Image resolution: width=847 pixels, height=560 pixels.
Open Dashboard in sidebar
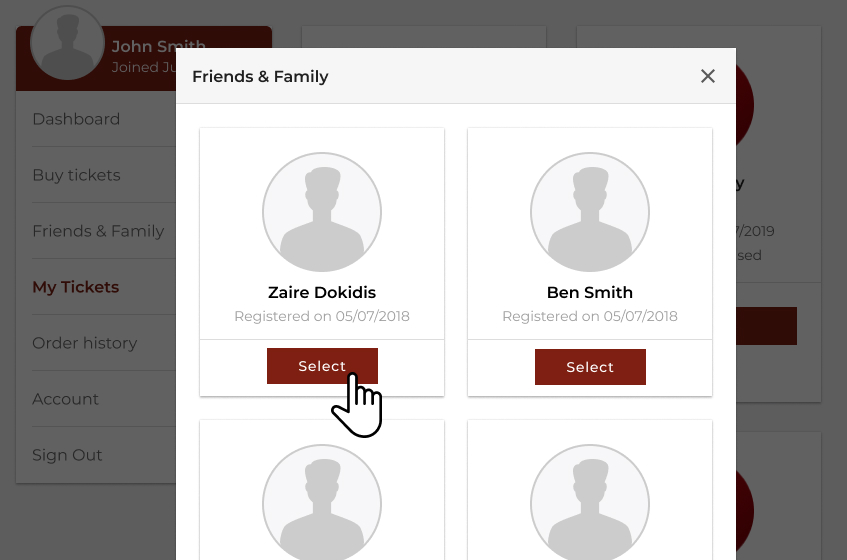(76, 119)
